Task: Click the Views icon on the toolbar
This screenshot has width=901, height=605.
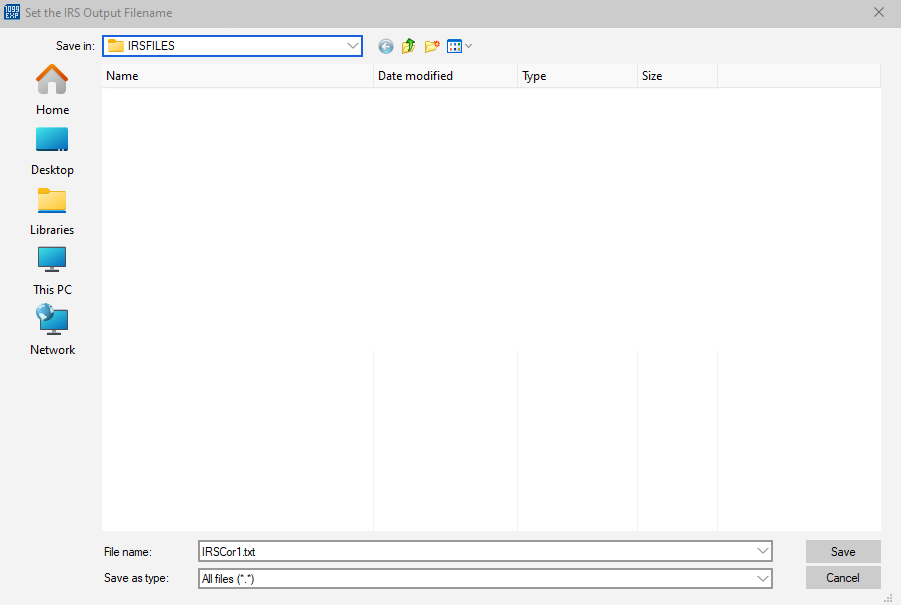Action: click(453, 46)
